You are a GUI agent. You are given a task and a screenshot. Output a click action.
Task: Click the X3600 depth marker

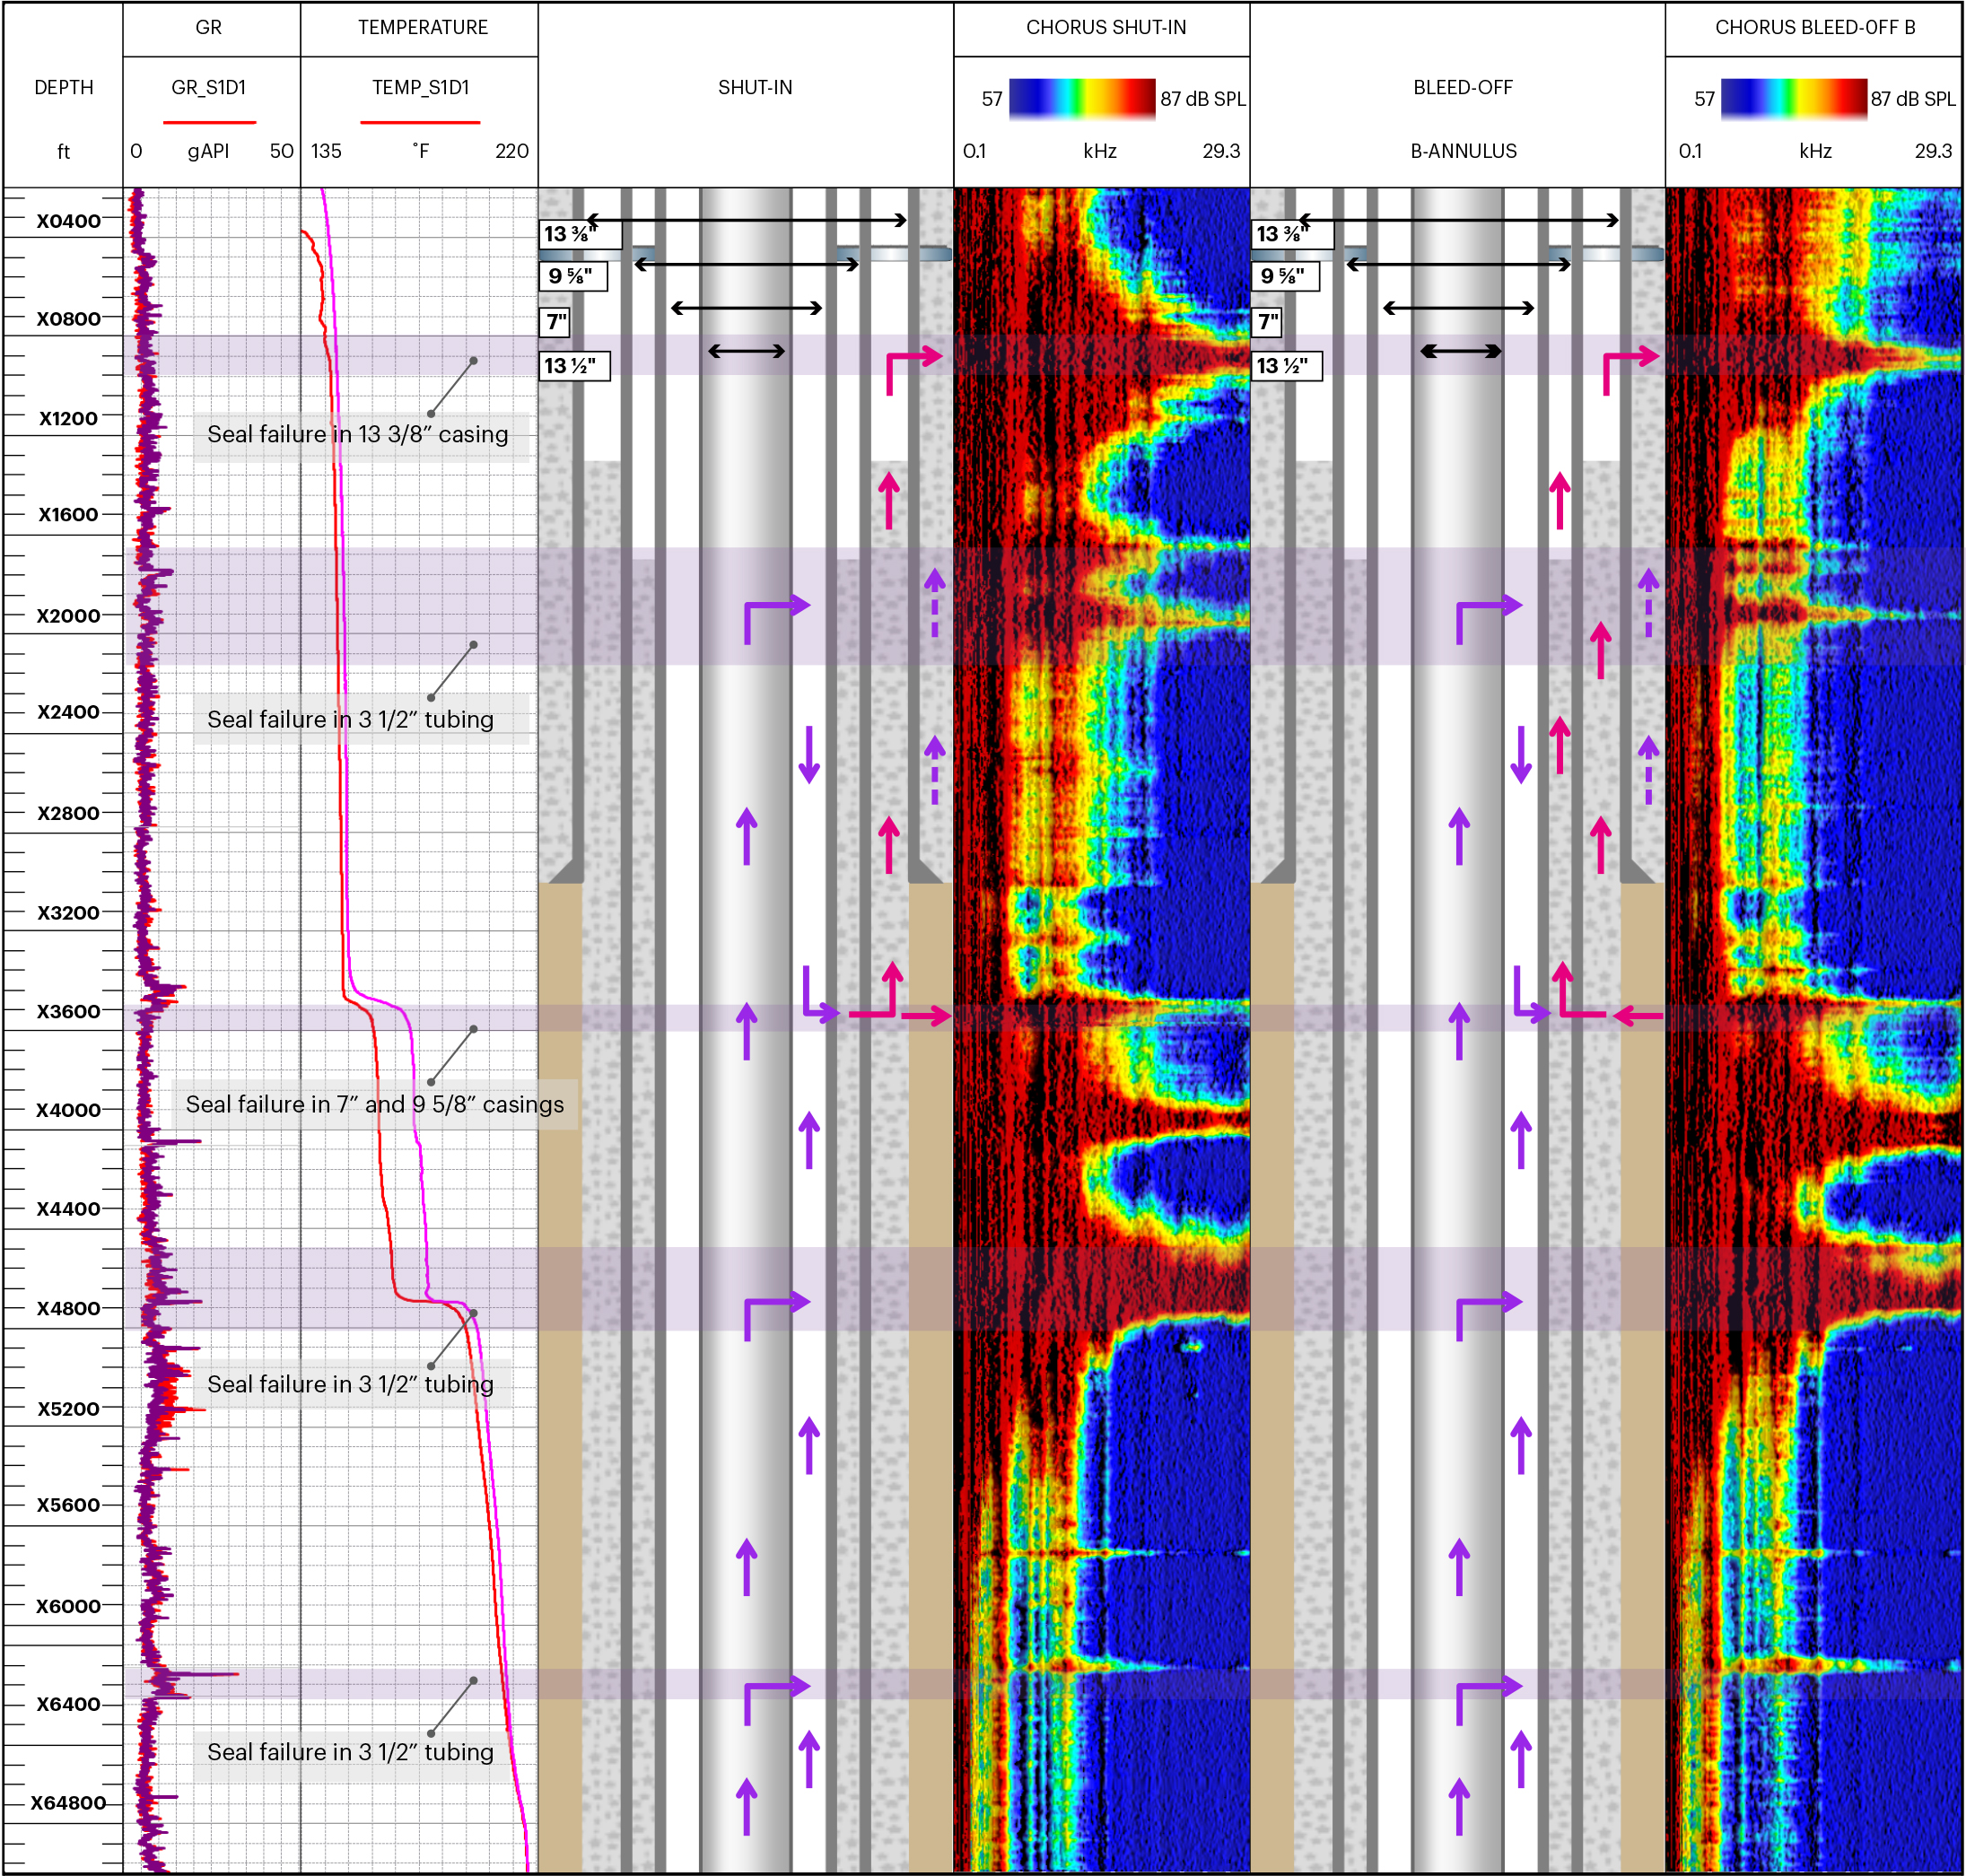click(x=68, y=1011)
